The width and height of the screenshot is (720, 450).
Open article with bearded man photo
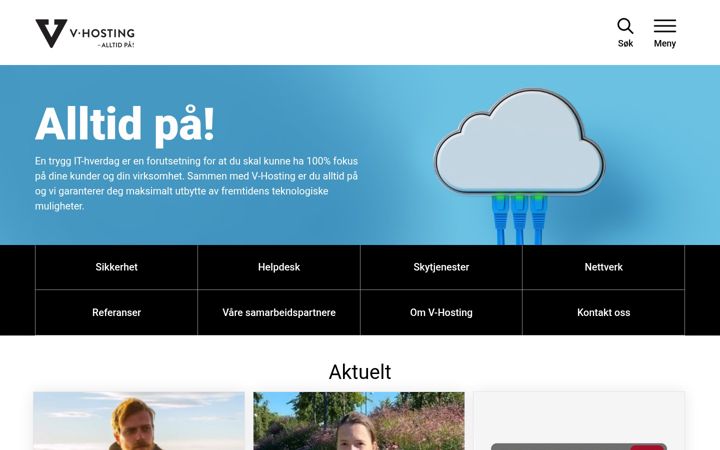click(x=139, y=421)
